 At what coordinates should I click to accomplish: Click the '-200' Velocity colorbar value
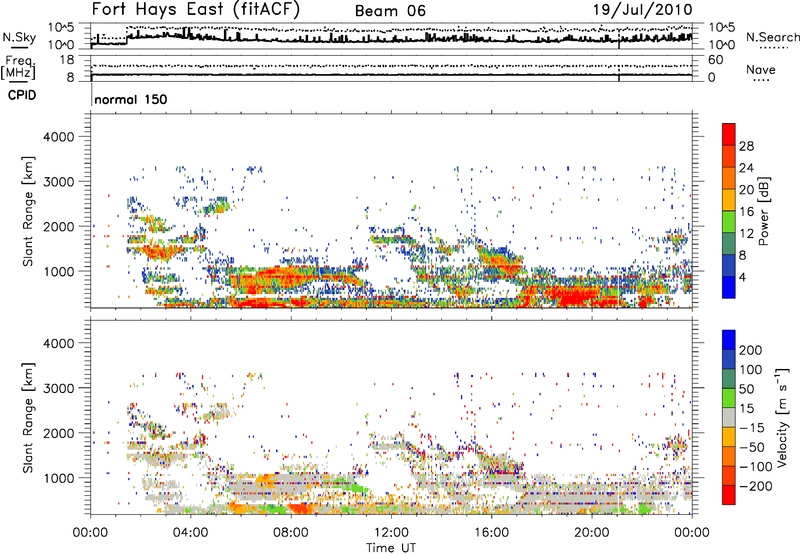pyautogui.click(x=756, y=486)
